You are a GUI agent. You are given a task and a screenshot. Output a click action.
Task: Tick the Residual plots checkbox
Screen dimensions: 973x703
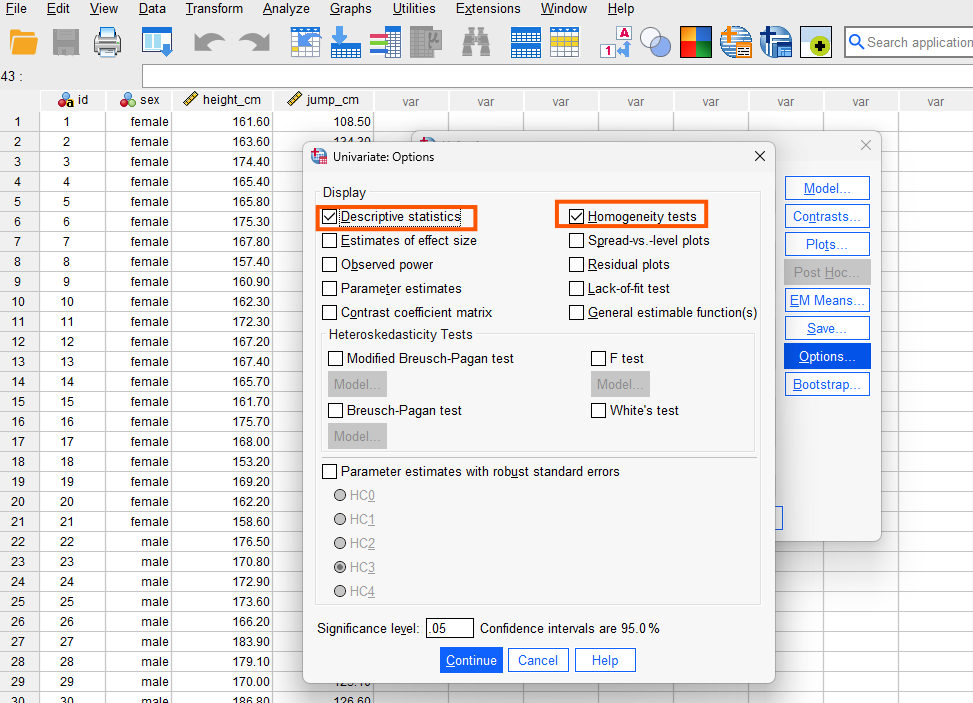coord(577,265)
